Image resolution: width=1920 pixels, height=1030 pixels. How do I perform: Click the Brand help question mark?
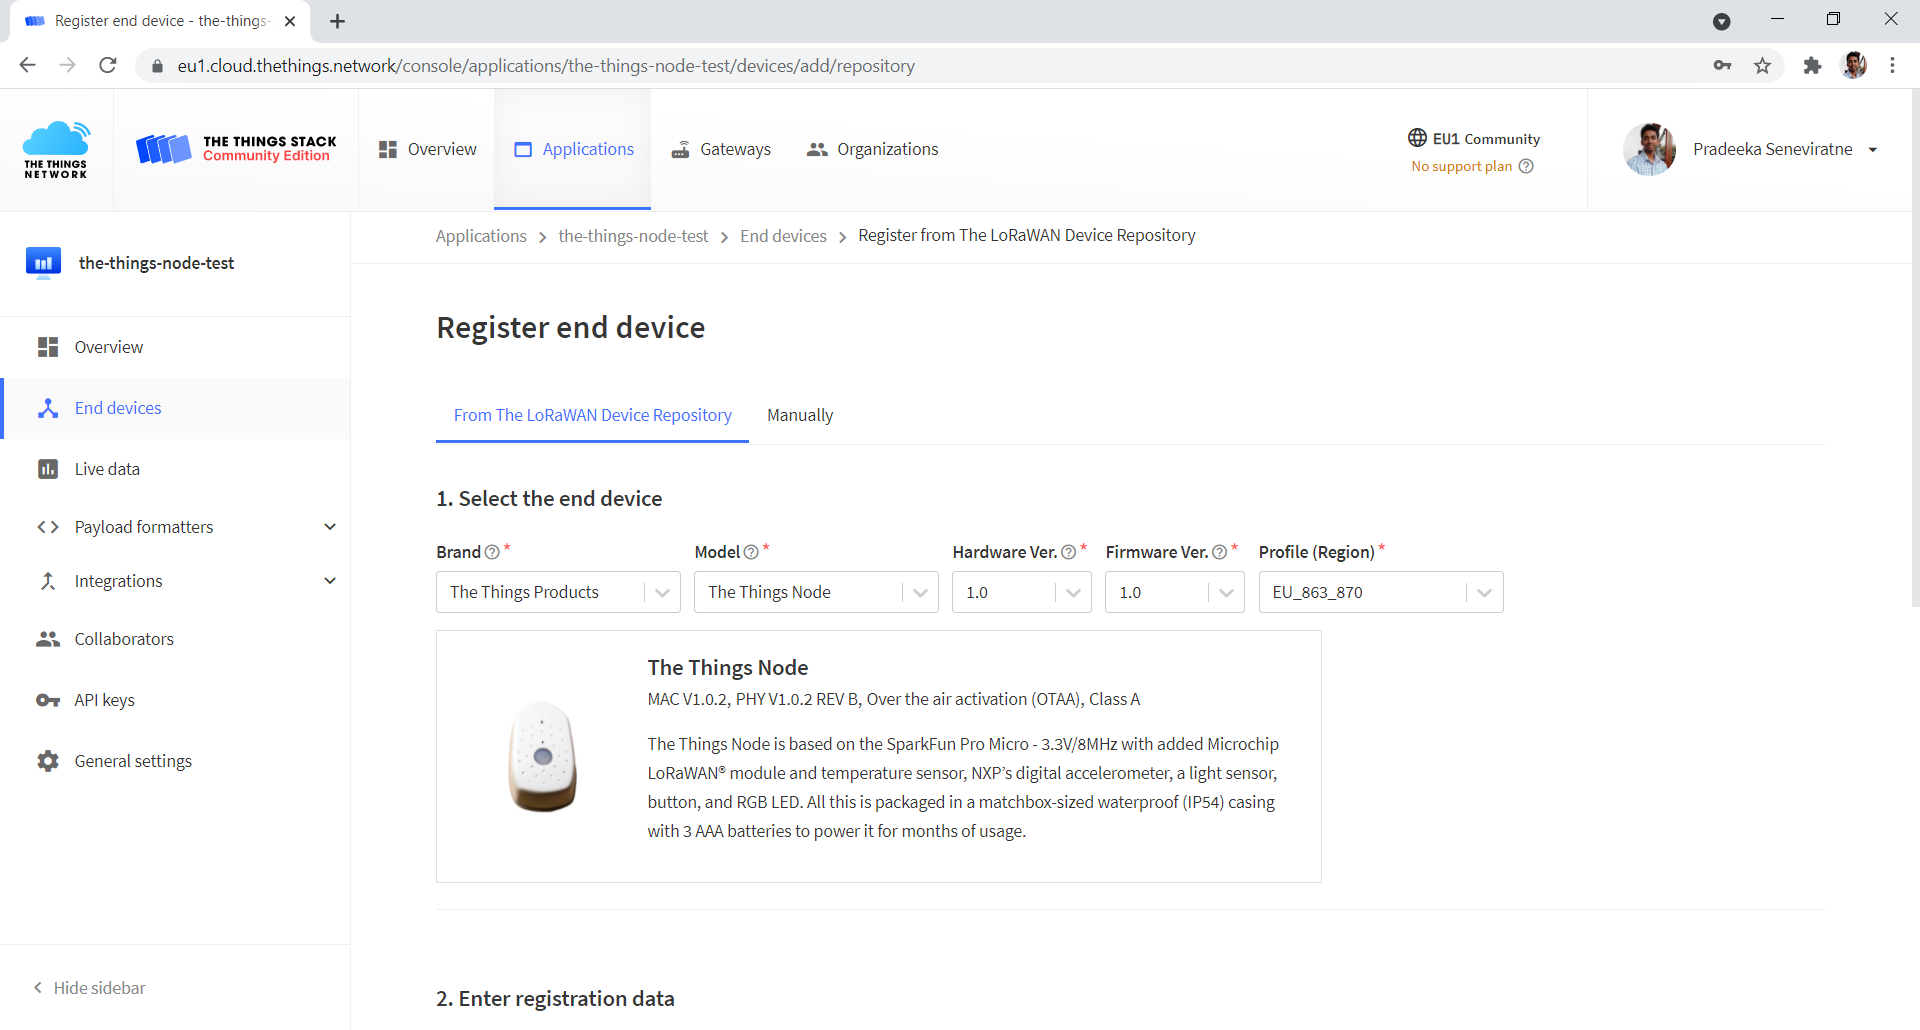tap(492, 551)
